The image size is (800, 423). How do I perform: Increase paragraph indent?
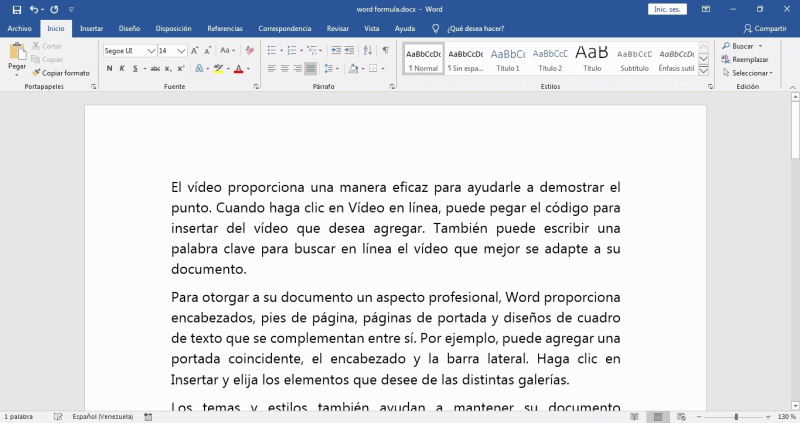349,50
